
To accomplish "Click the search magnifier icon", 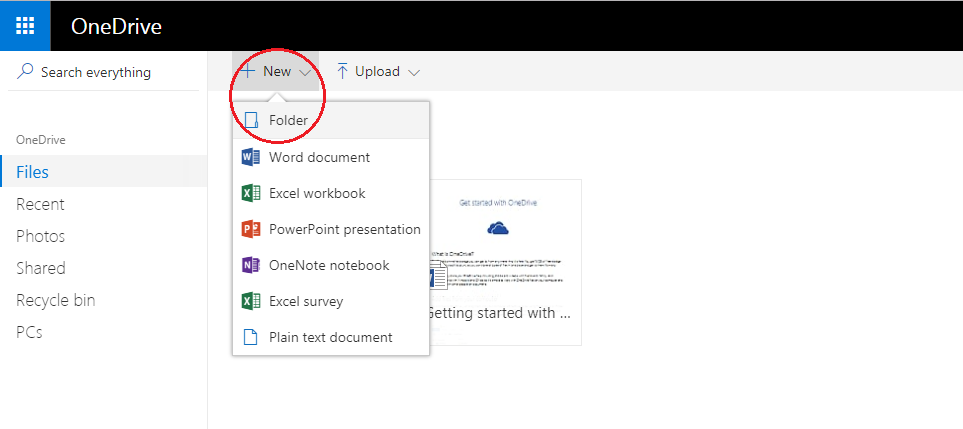I will (25, 72).
